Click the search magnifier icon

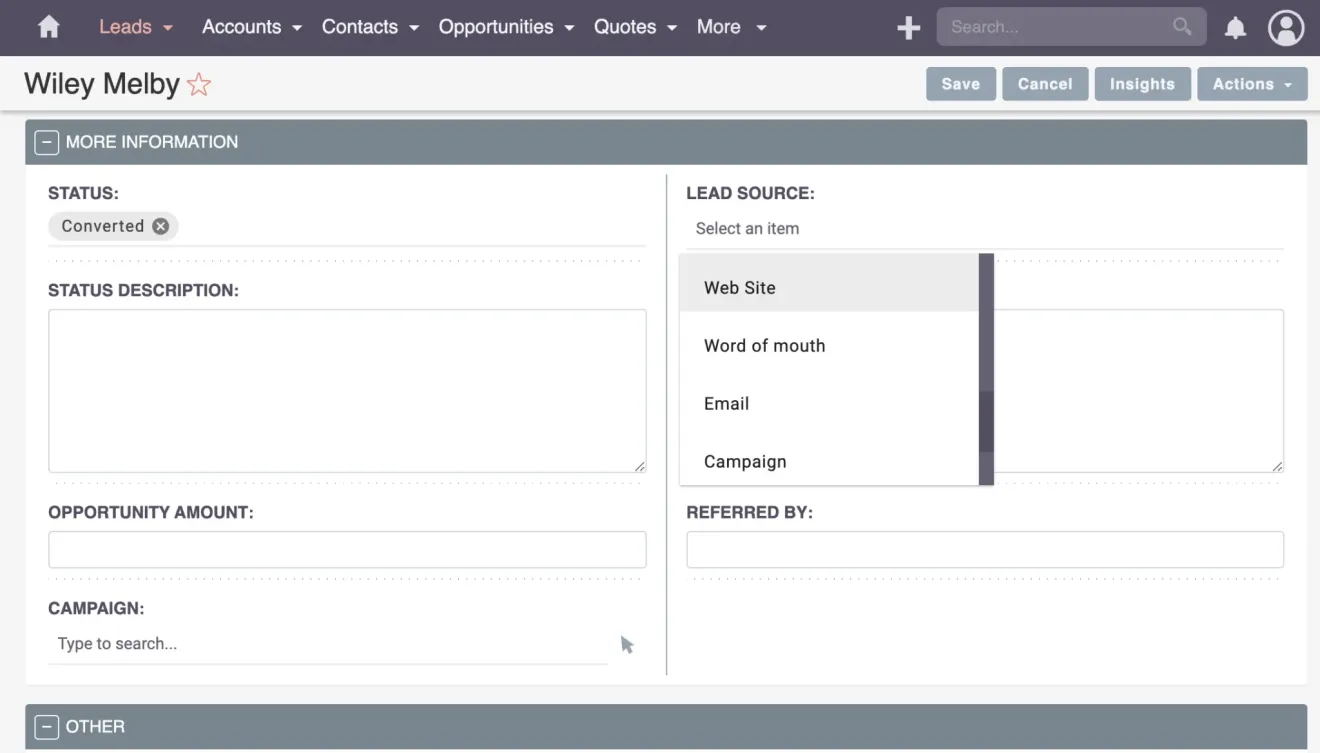(x=1181, y=27)
